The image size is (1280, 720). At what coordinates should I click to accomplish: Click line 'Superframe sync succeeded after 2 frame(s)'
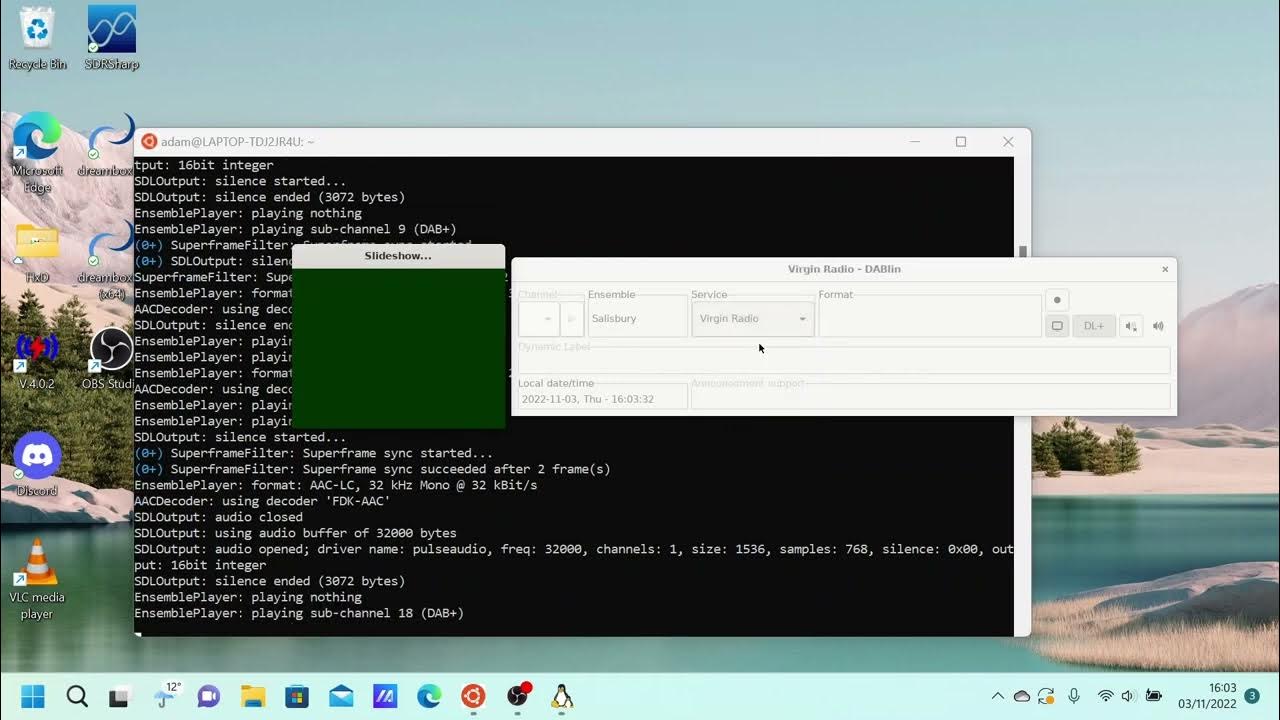(372, 469)
